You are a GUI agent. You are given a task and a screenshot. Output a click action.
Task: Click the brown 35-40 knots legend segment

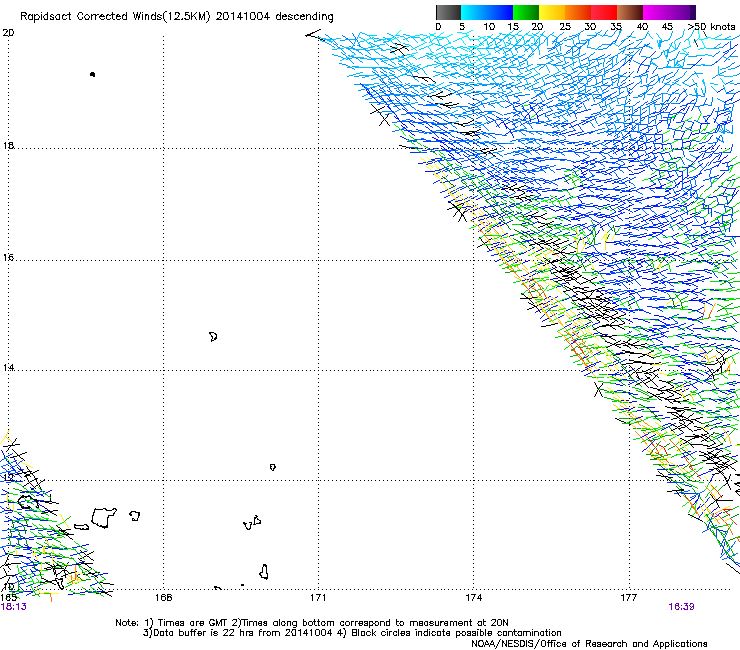tap(630, 12)
